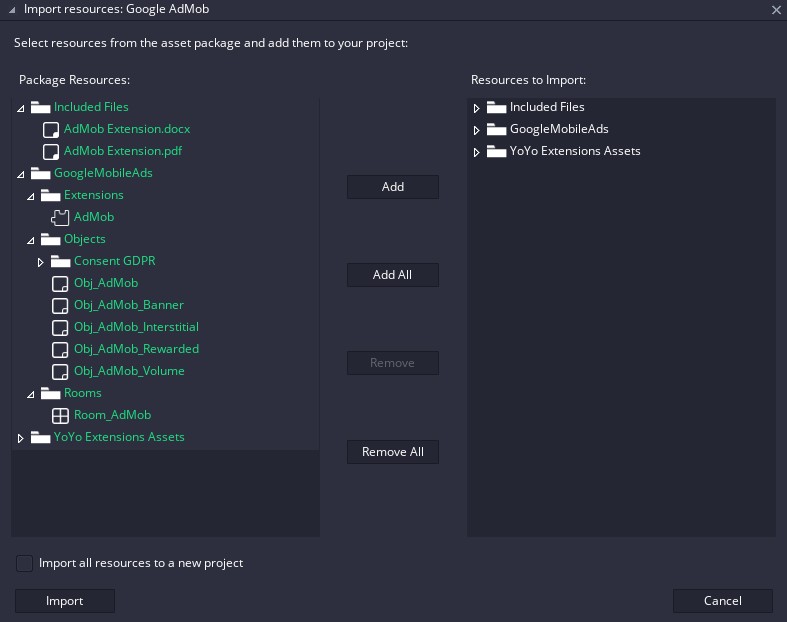Click the AdMob Extension.docx file icon
The height and width of the screenshot is (622, 787).
point(51,130)
